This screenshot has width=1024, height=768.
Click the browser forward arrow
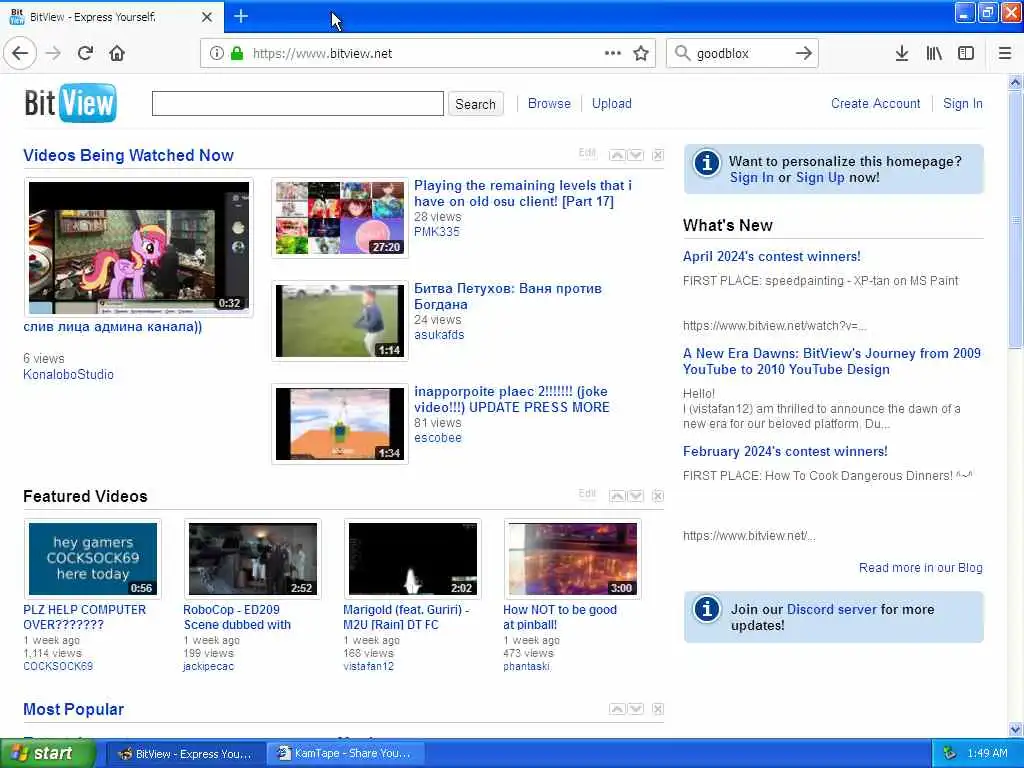click(x=53, y=54)
